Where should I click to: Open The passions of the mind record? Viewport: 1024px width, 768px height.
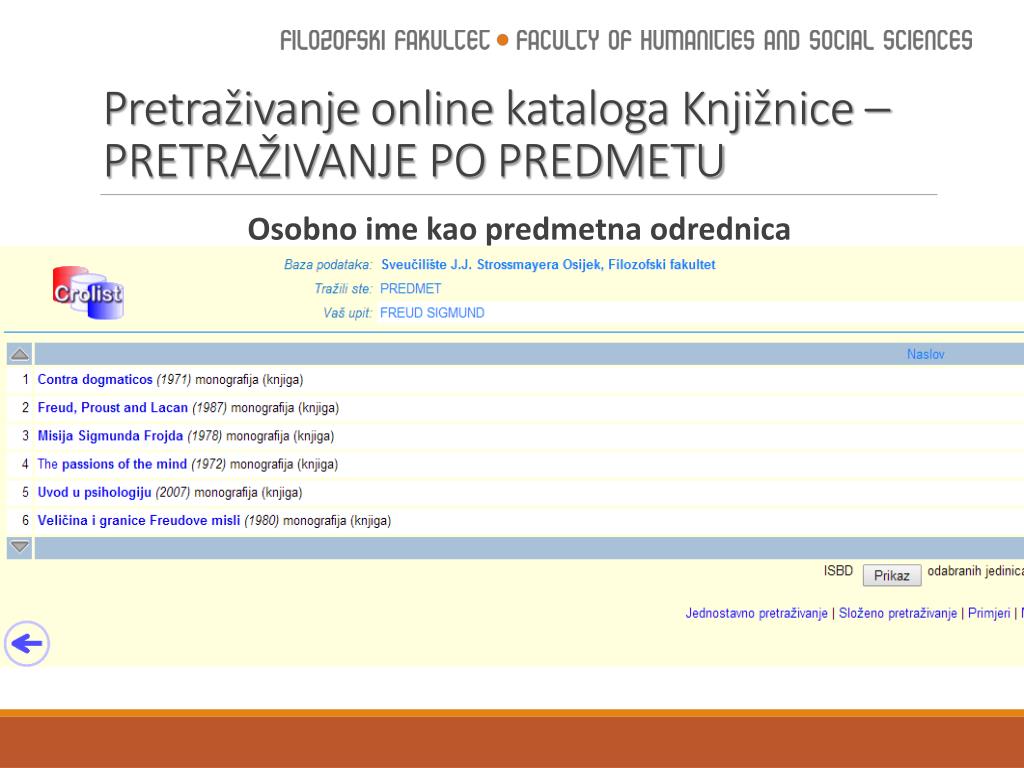[x=112, y=464]
